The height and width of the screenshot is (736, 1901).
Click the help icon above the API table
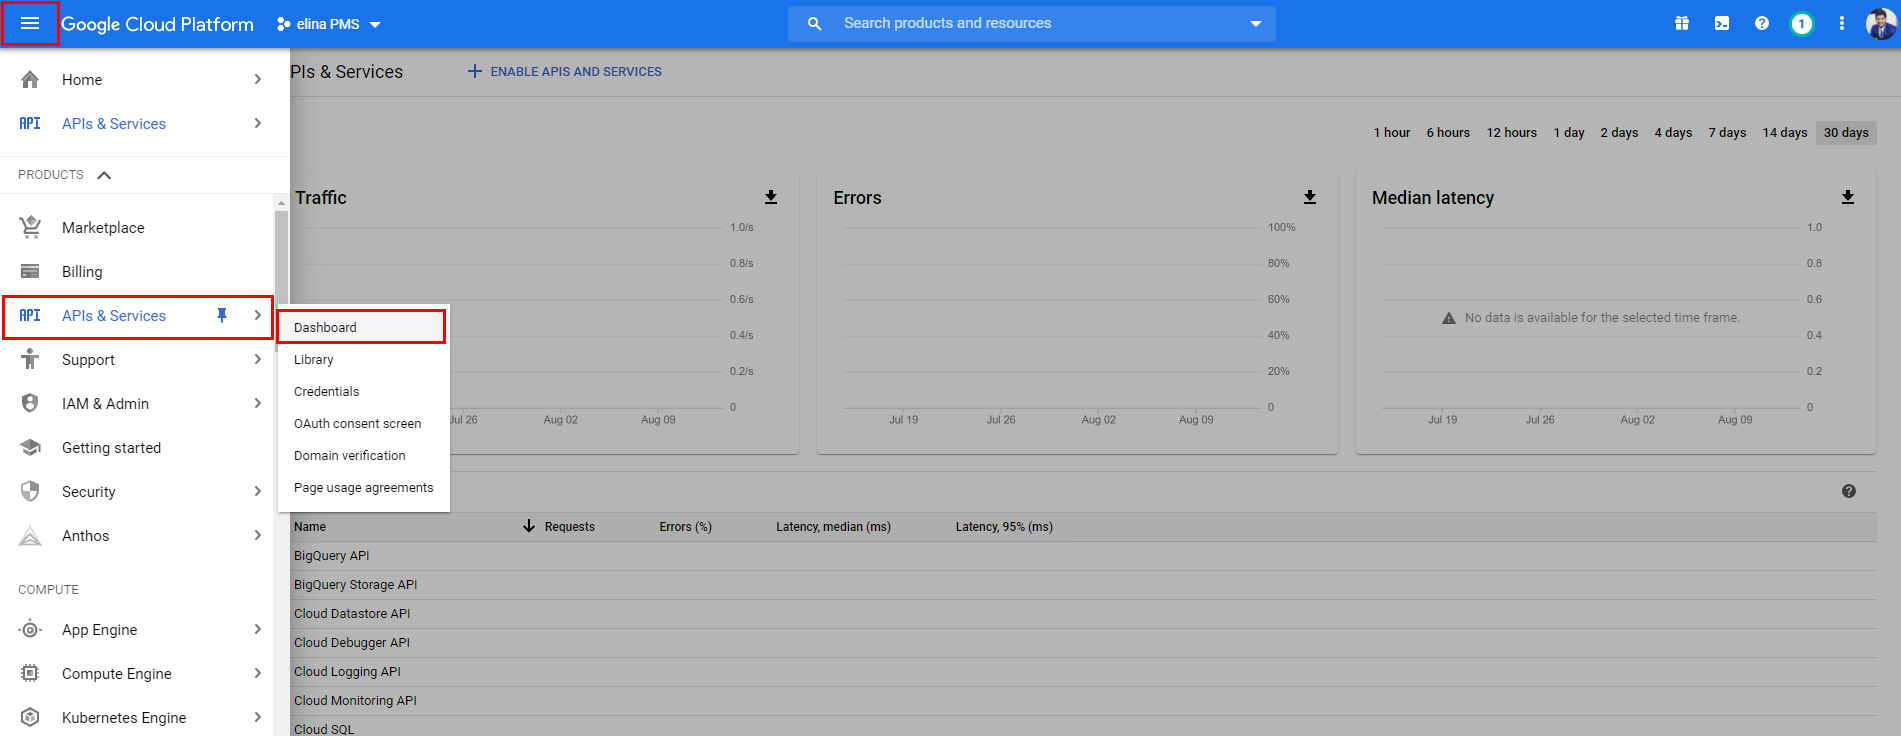pyautogui.click(x=1849, y=491)
